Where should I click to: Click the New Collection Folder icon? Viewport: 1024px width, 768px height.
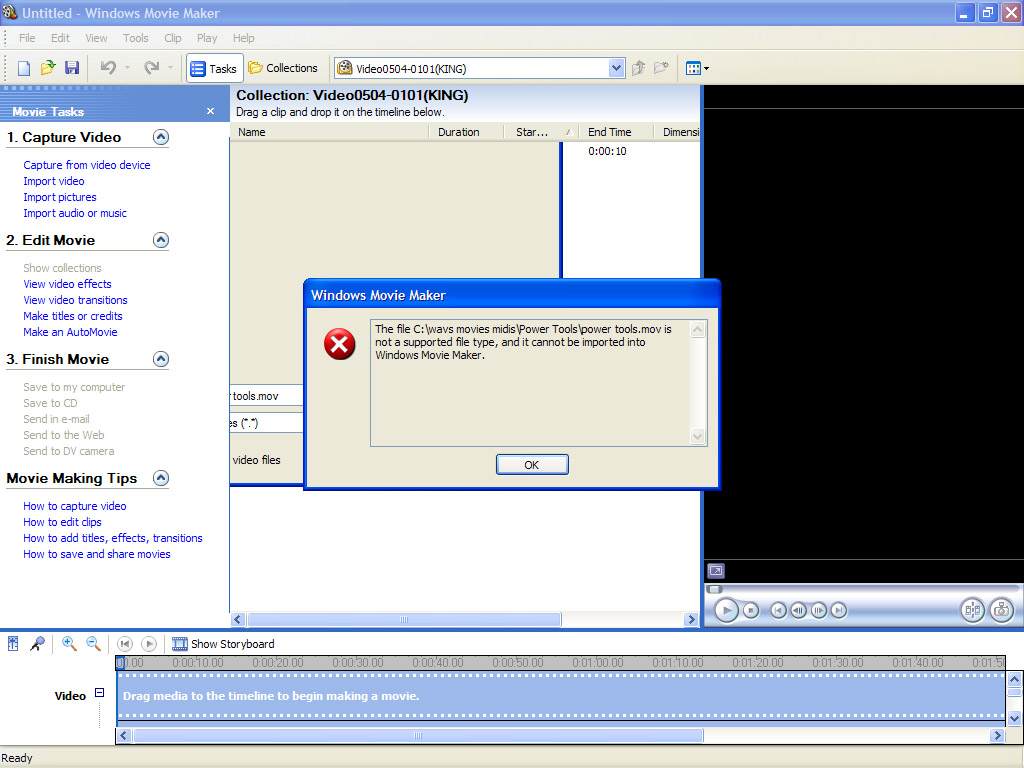(x=662, y=68)
